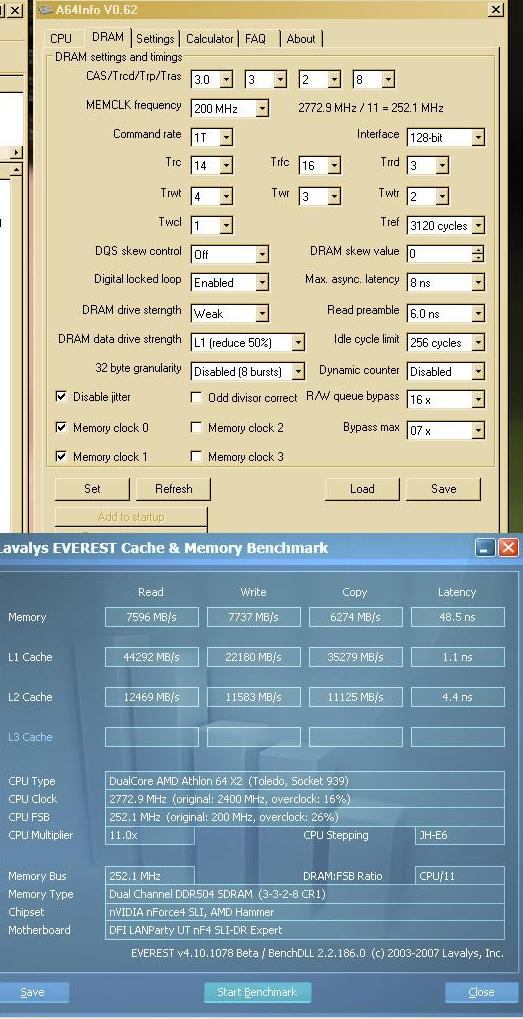Viewport: 523px width, 1019px height.
Task: Open the Settings tab
Action: (155, 39)
